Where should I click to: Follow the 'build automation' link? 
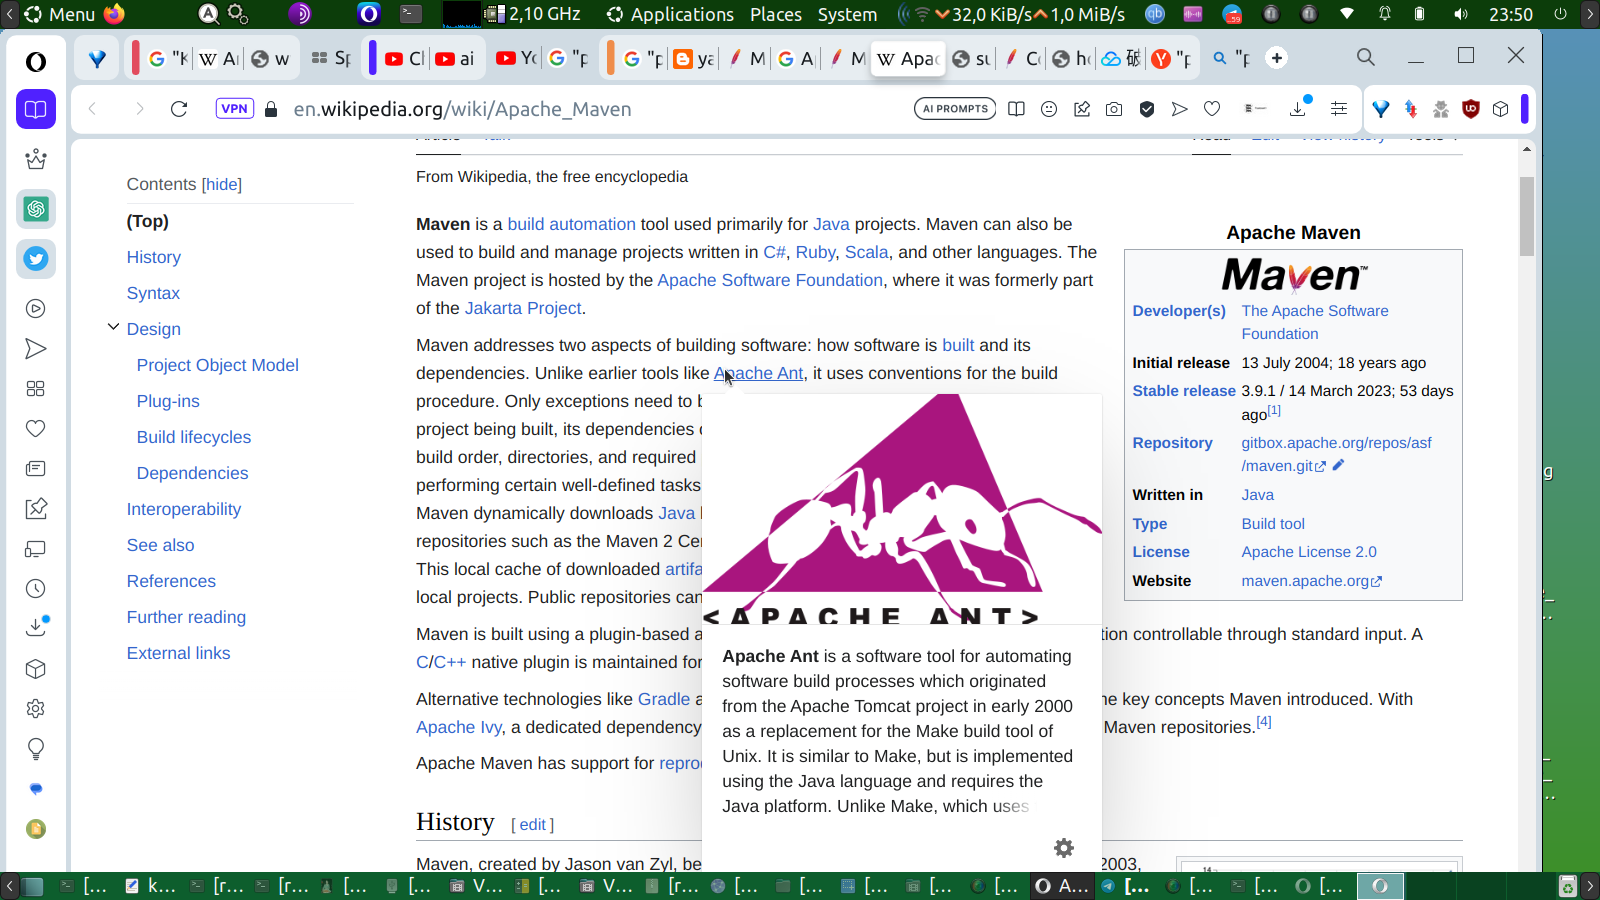point(571,224)
